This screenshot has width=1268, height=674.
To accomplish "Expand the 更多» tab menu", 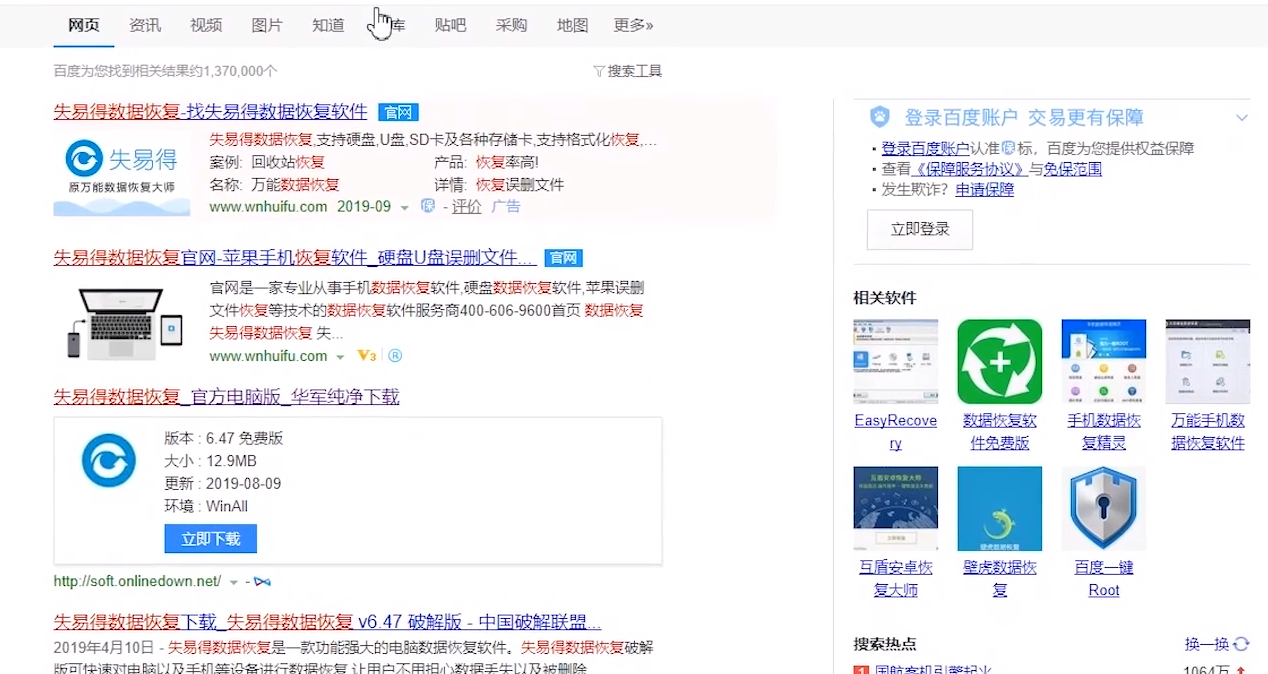I will [634, 25].
